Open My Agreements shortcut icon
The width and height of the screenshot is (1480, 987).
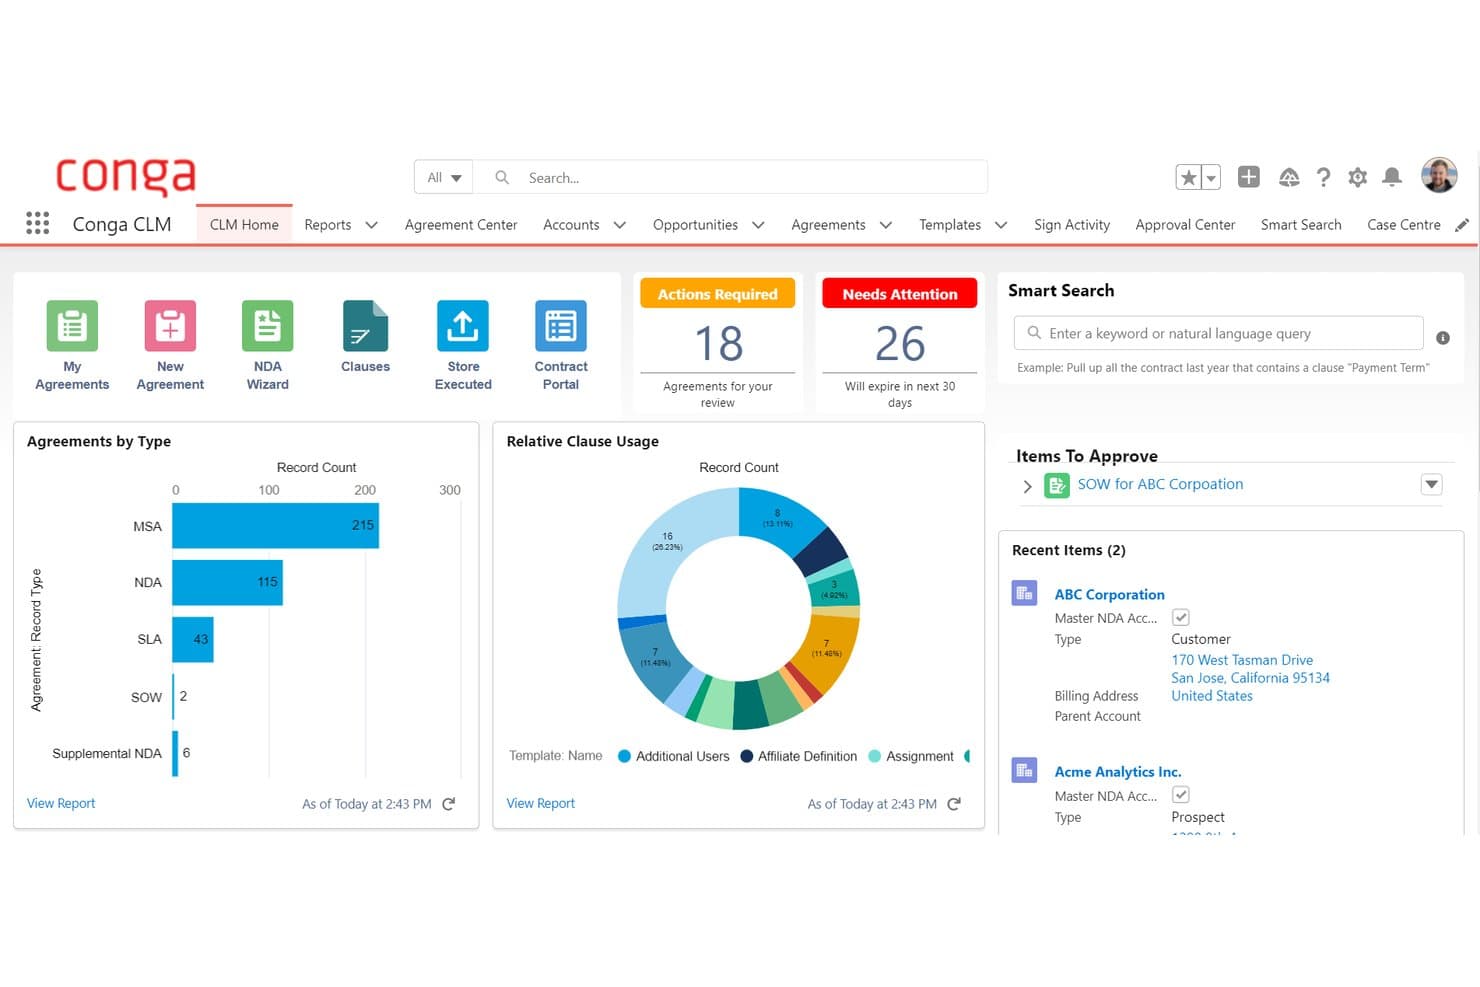coord(72,325)
